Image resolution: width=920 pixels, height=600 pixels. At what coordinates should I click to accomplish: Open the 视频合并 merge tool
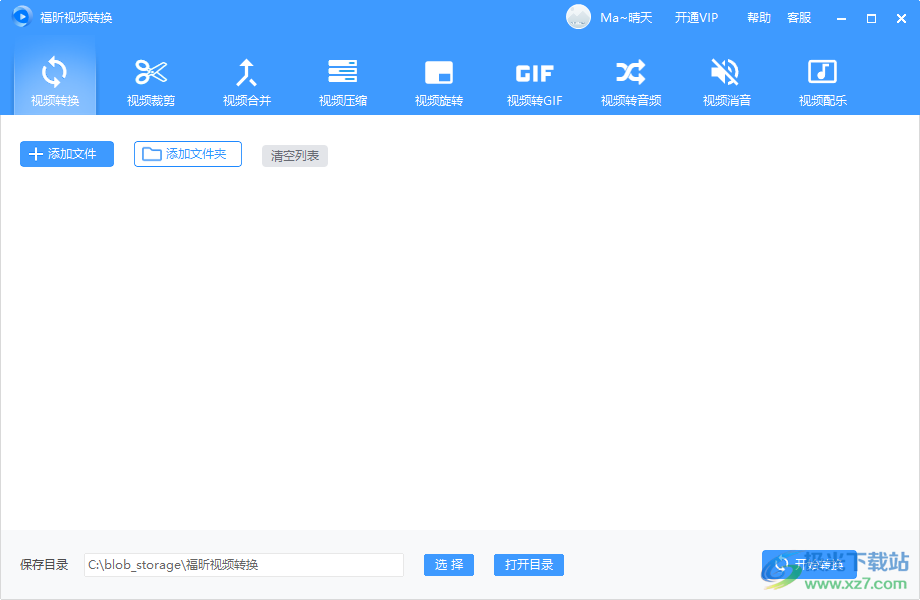click(x=247, y=82)
